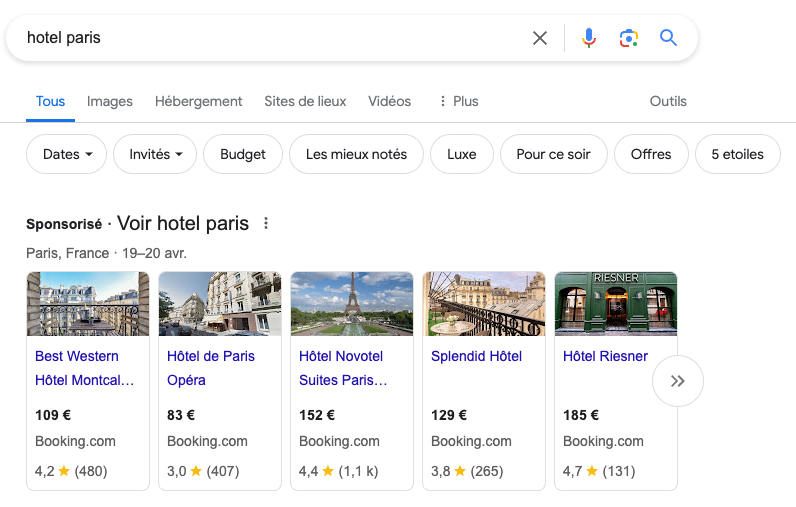Open the Hébergement tab
Image resolution: width=796 pixels, height=507 pixels.
tap(198, 102)
